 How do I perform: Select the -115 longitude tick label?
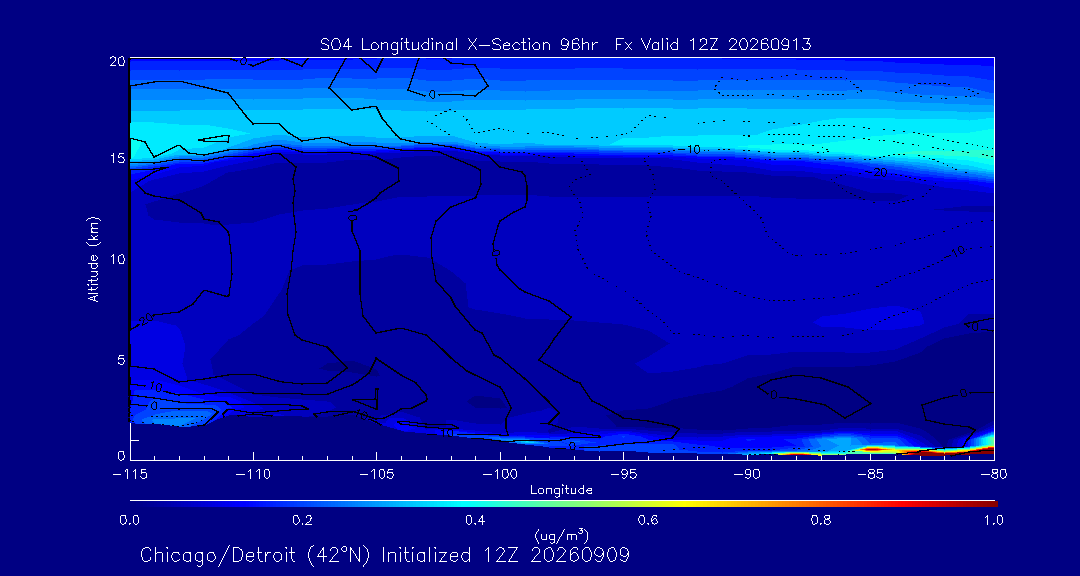(x=130, y=475)
